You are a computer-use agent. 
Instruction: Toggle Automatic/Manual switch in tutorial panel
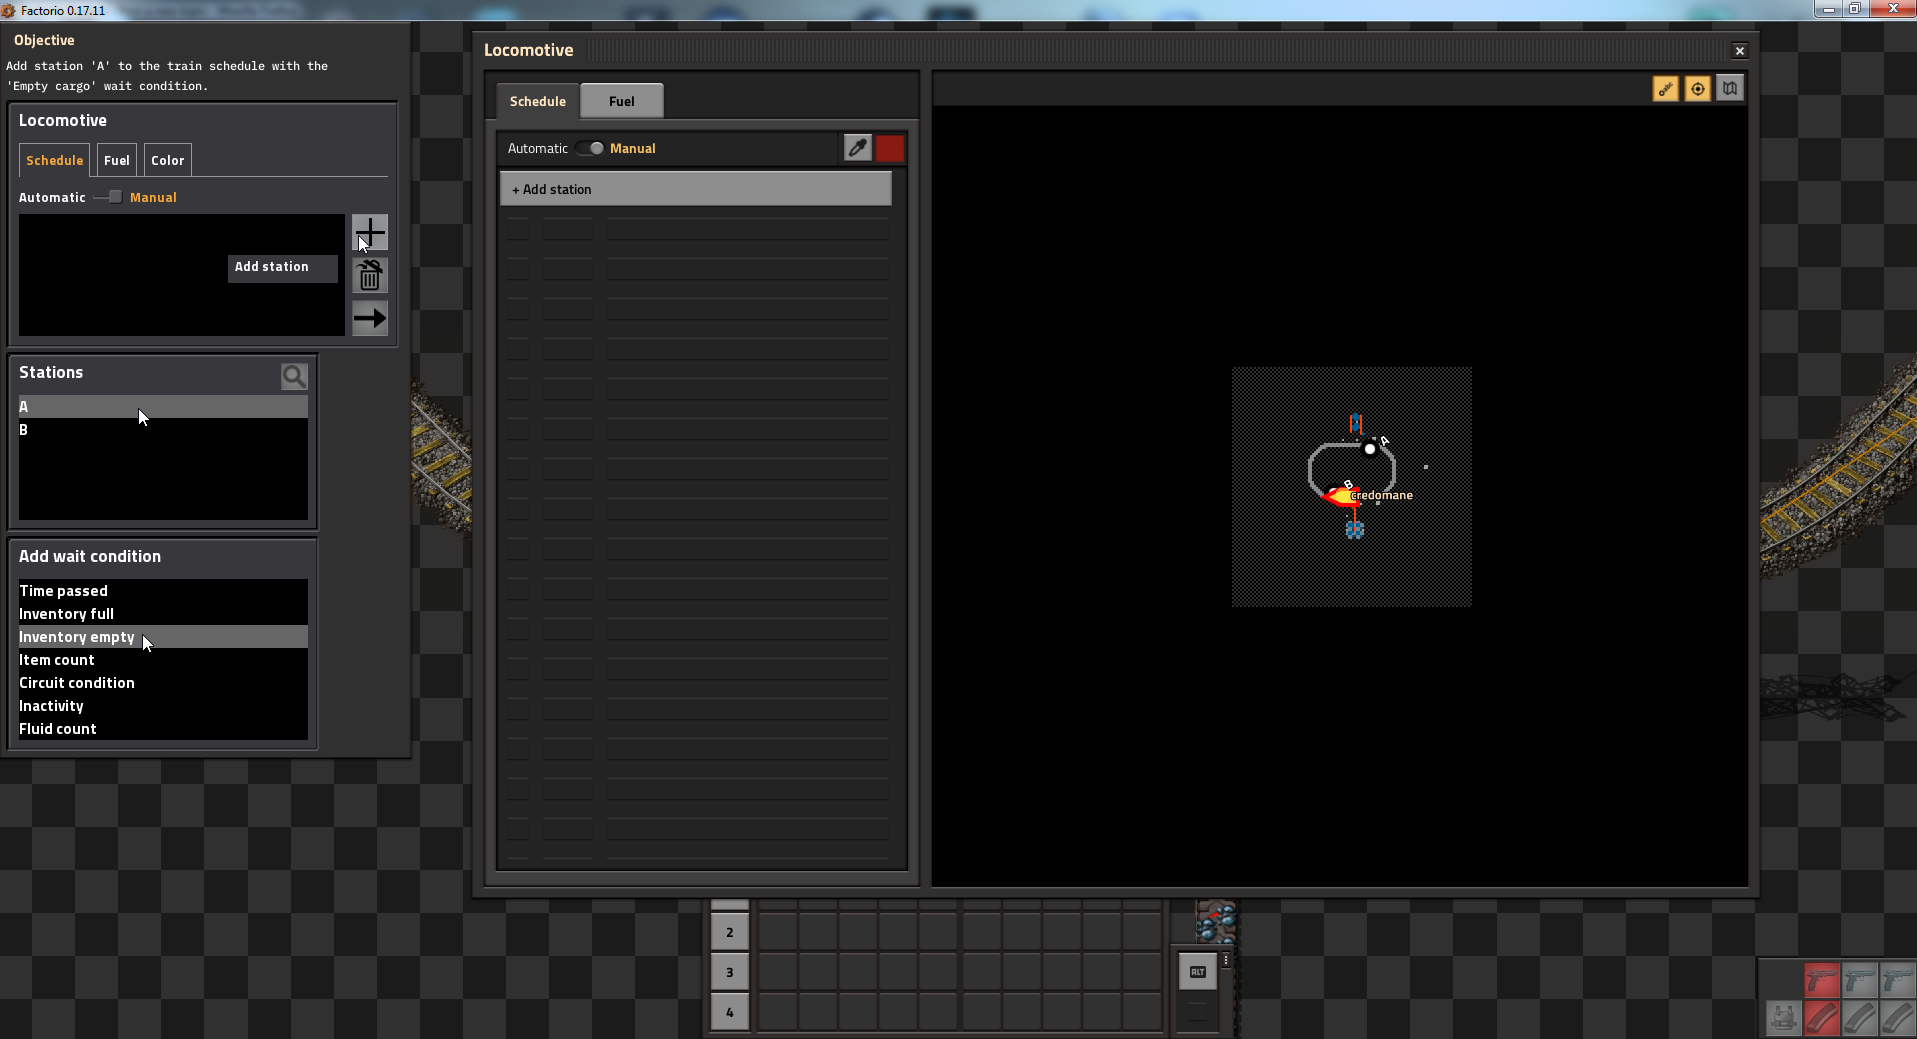point(108,197)
